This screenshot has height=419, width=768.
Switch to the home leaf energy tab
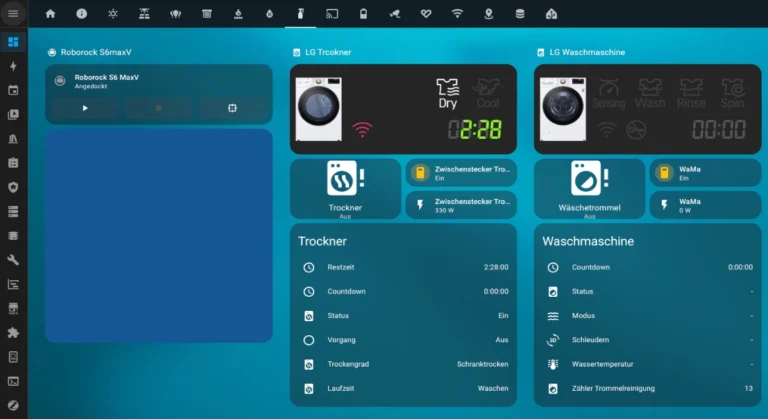pos(552,14)
